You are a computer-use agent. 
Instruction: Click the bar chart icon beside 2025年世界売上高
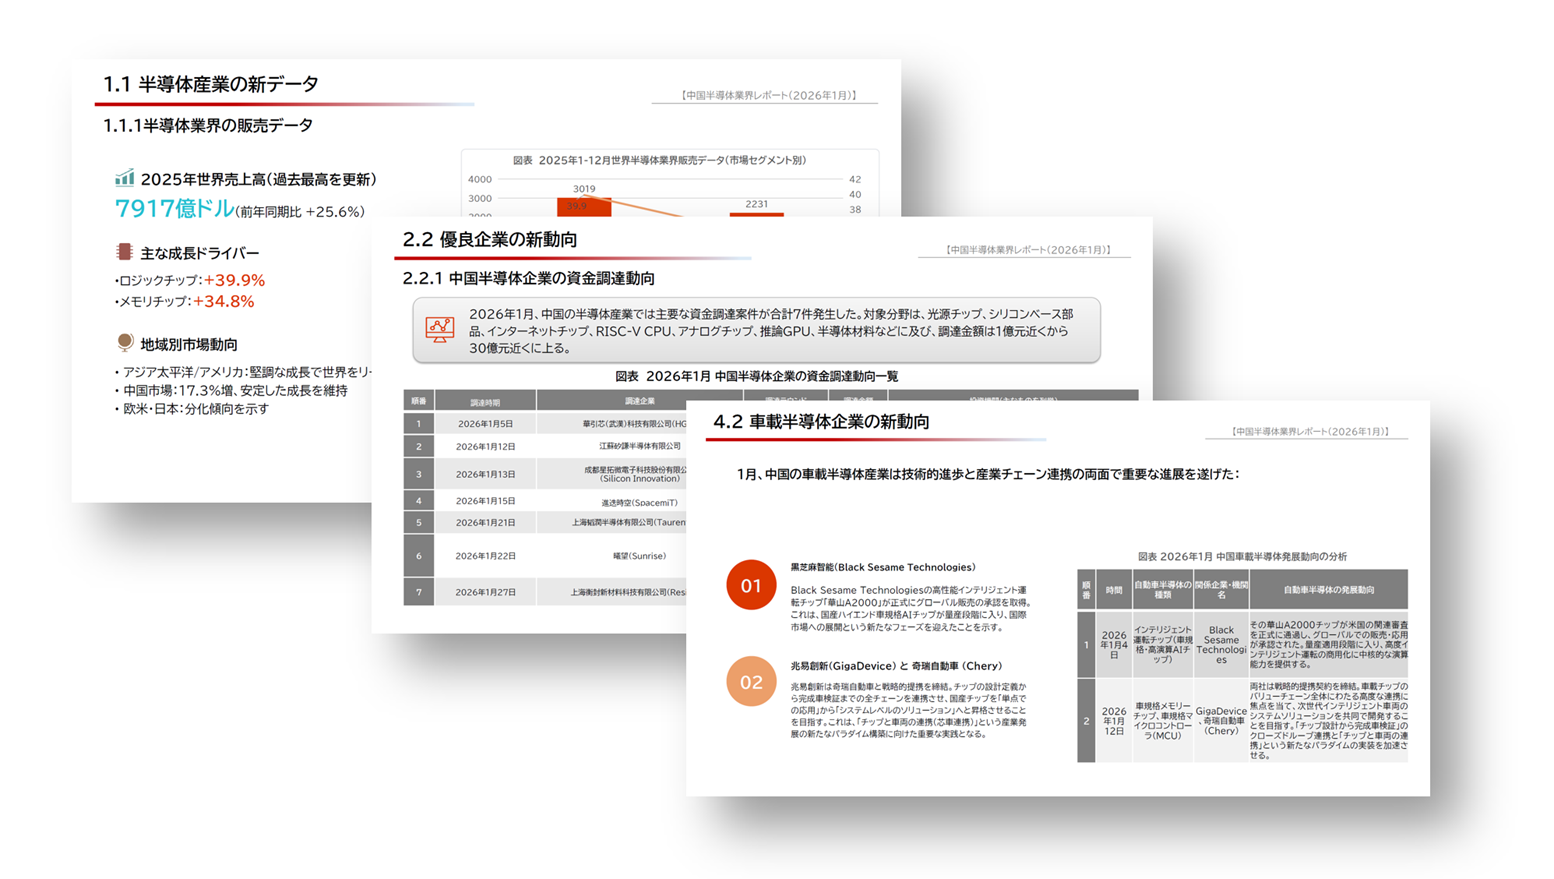point(124,179)
